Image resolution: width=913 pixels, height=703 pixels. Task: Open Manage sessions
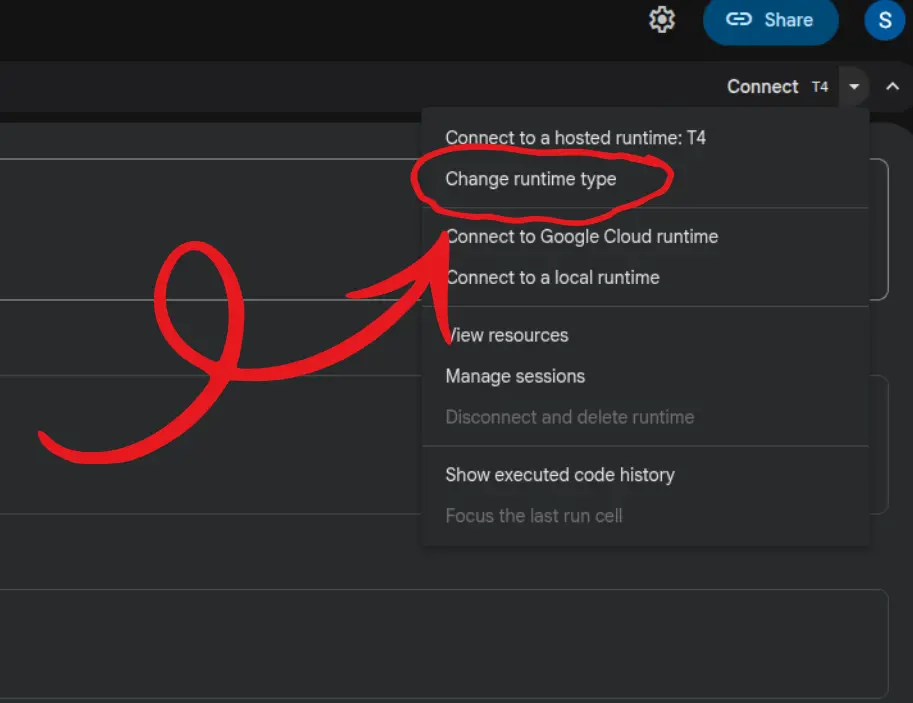point(515,376)
